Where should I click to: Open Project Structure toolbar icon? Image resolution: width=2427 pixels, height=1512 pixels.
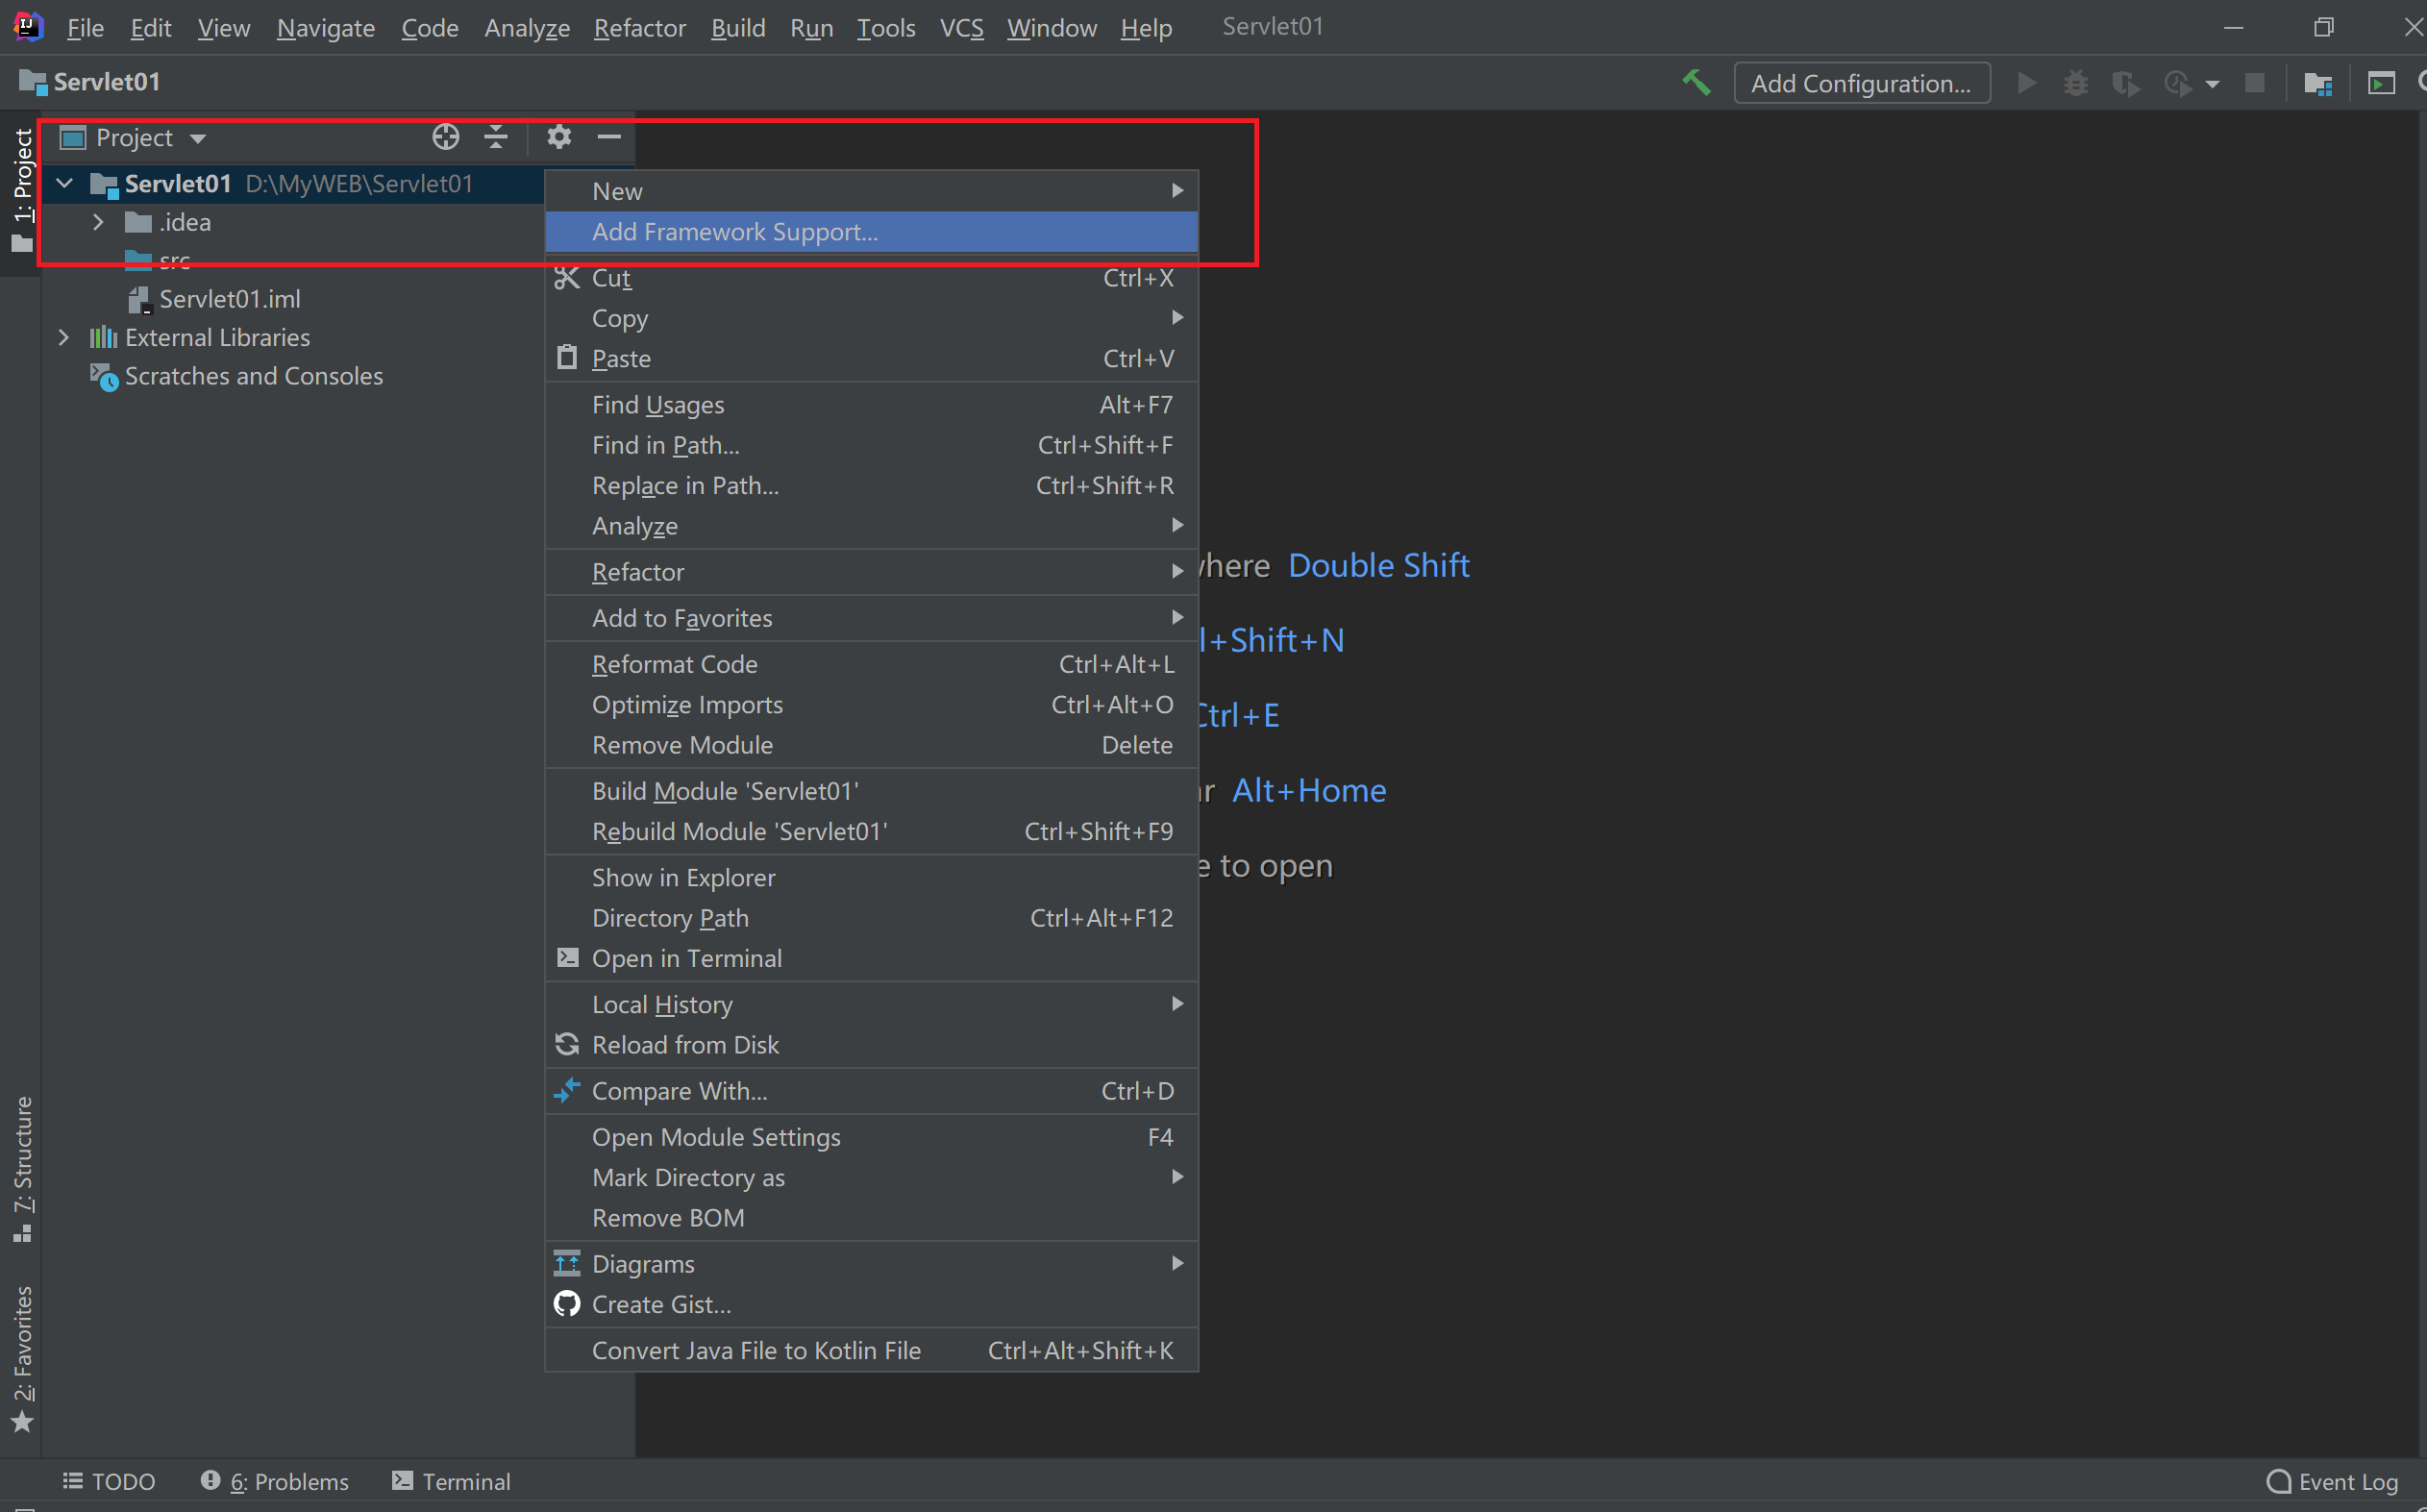click(x=2317, y=83)
